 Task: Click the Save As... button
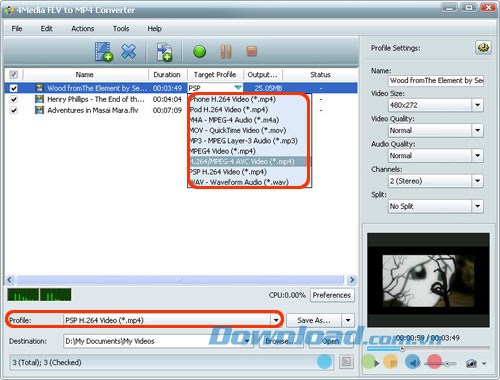(314, 320)
